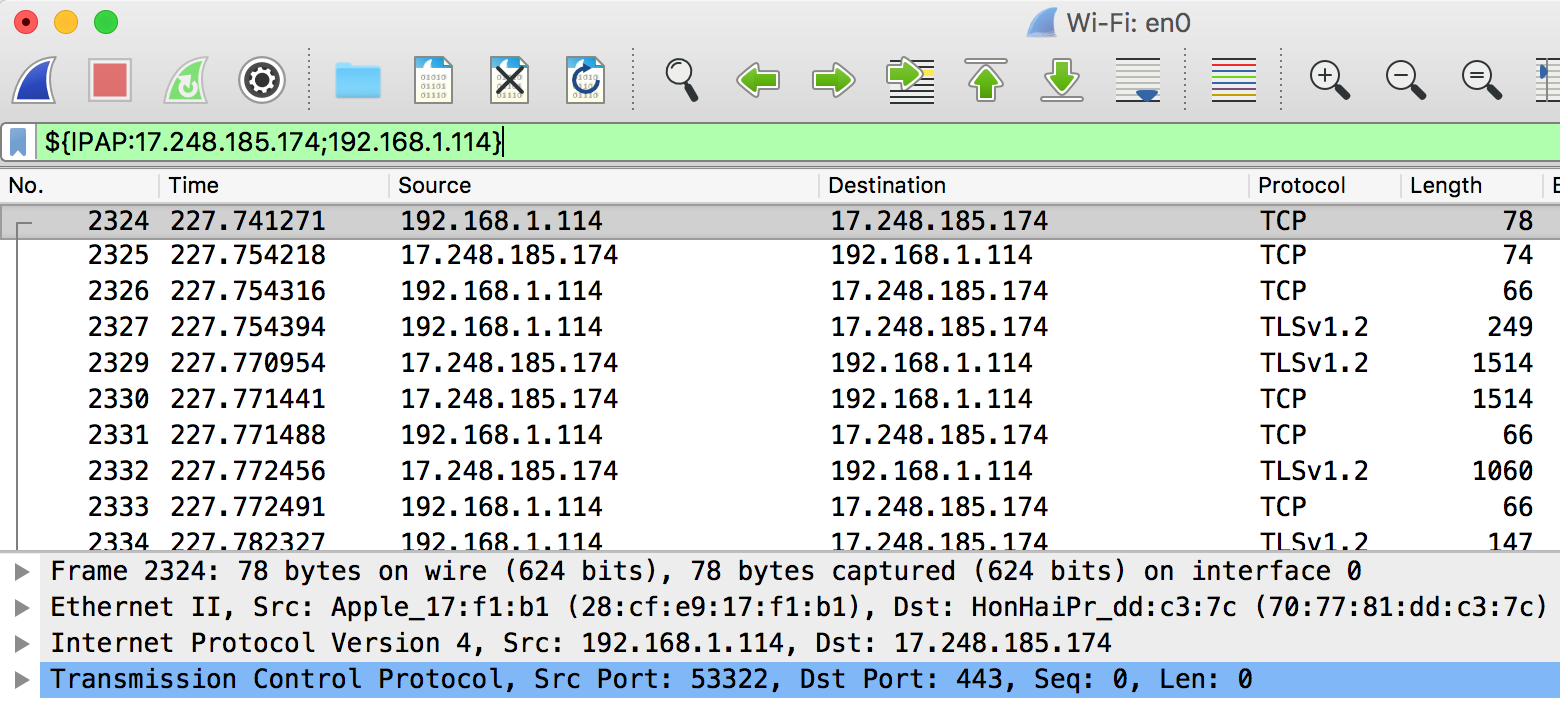Screen dimensions: 1560x714
Task: Zoom in on packet list text
Action: click(x=1330, y=80)
